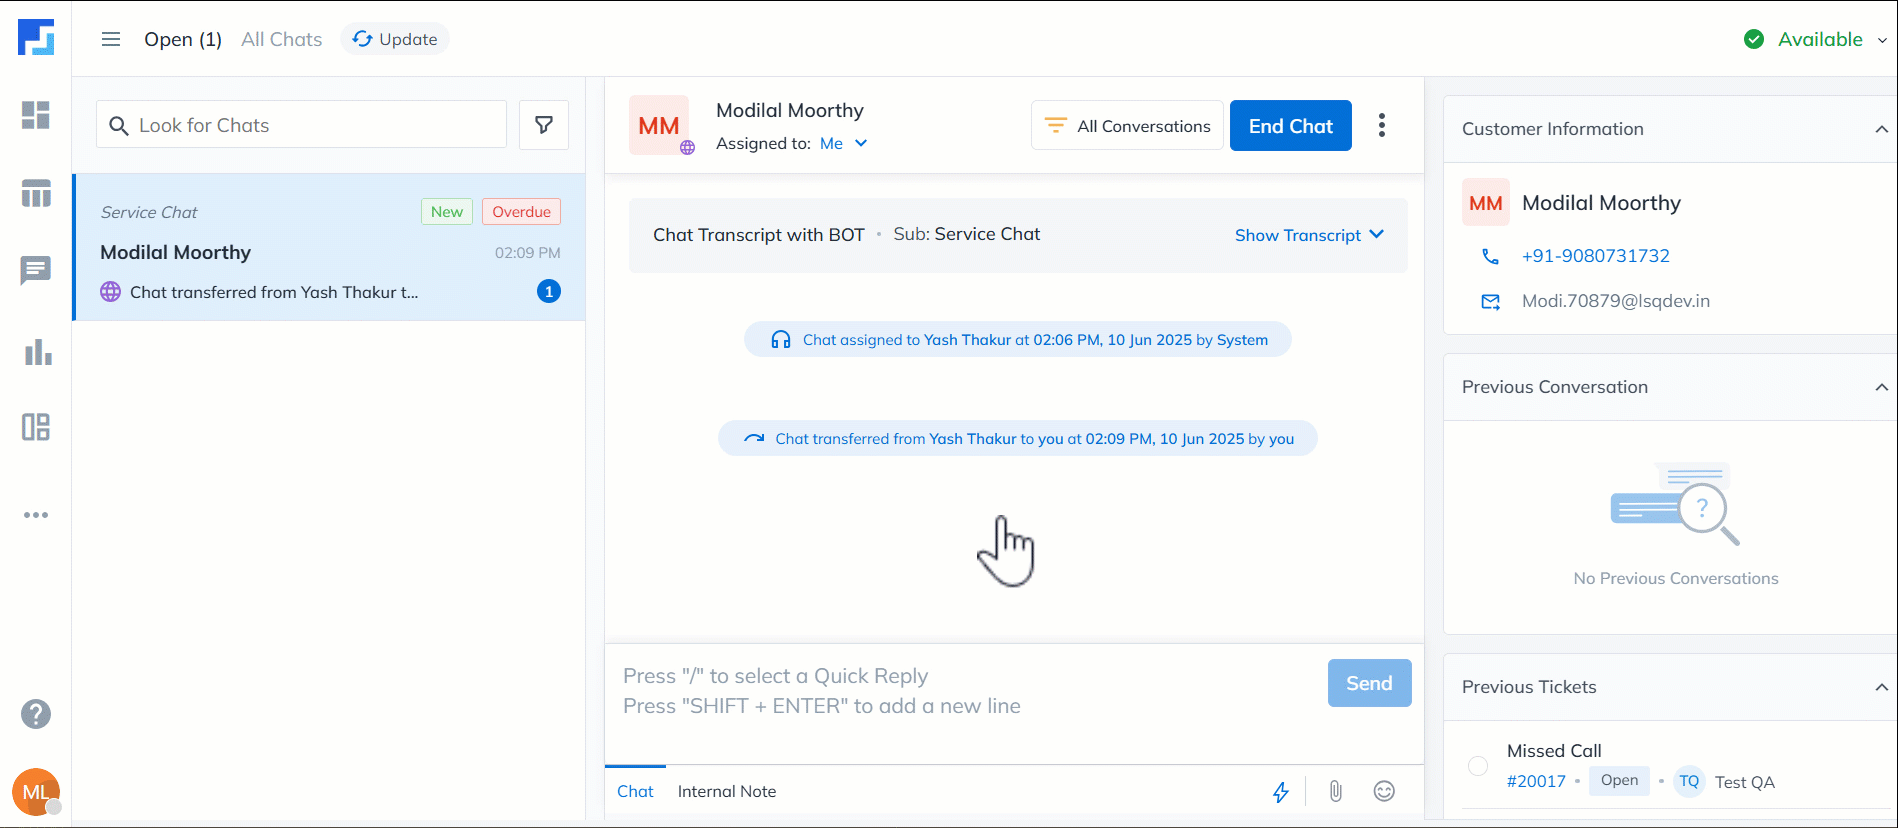Click the Update button
This screenshot has width=1898, height=828.
pyautogui.click(x=395, y=39)
